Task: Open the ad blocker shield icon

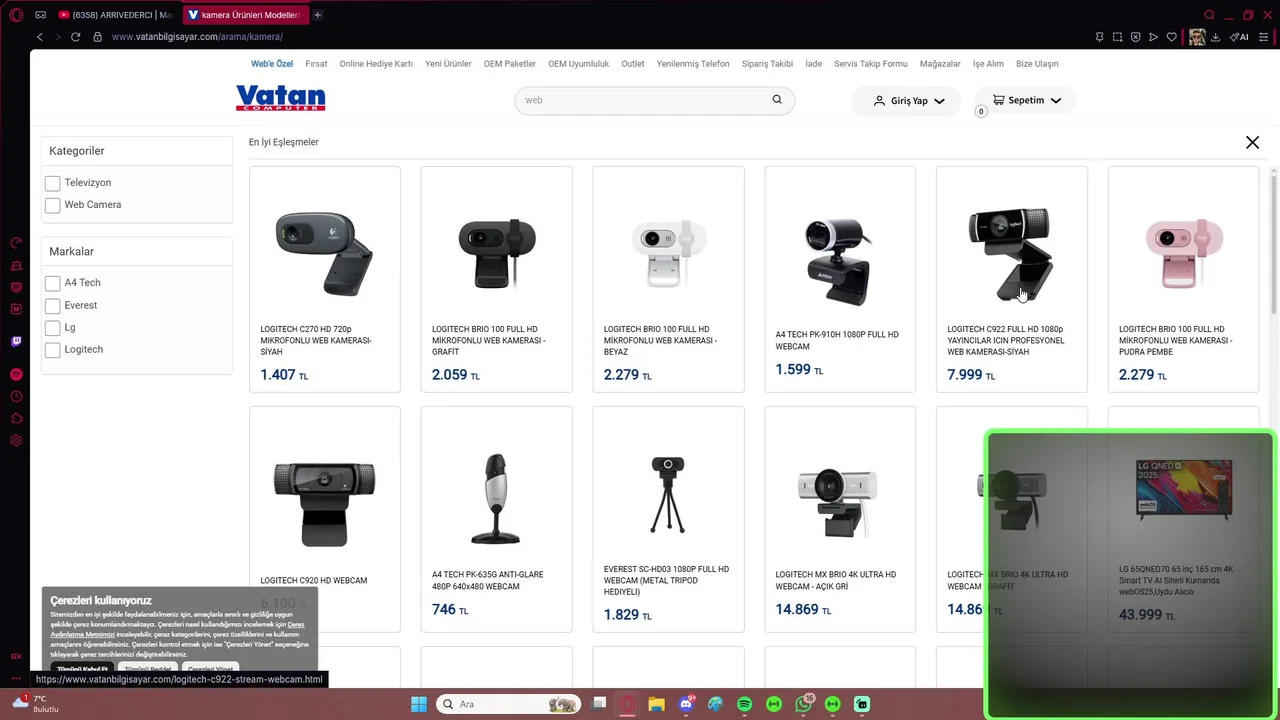Action: (1136, 37)
